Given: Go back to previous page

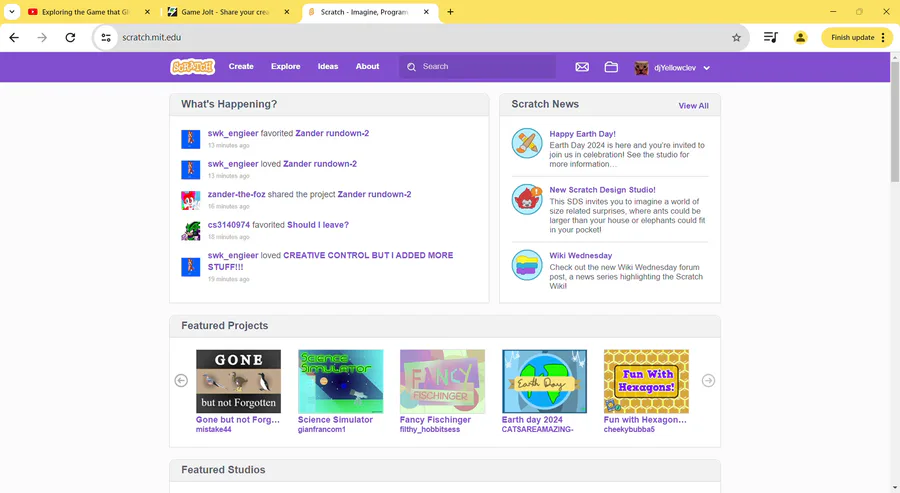Looking at the screenshot, I should (14, 37).
